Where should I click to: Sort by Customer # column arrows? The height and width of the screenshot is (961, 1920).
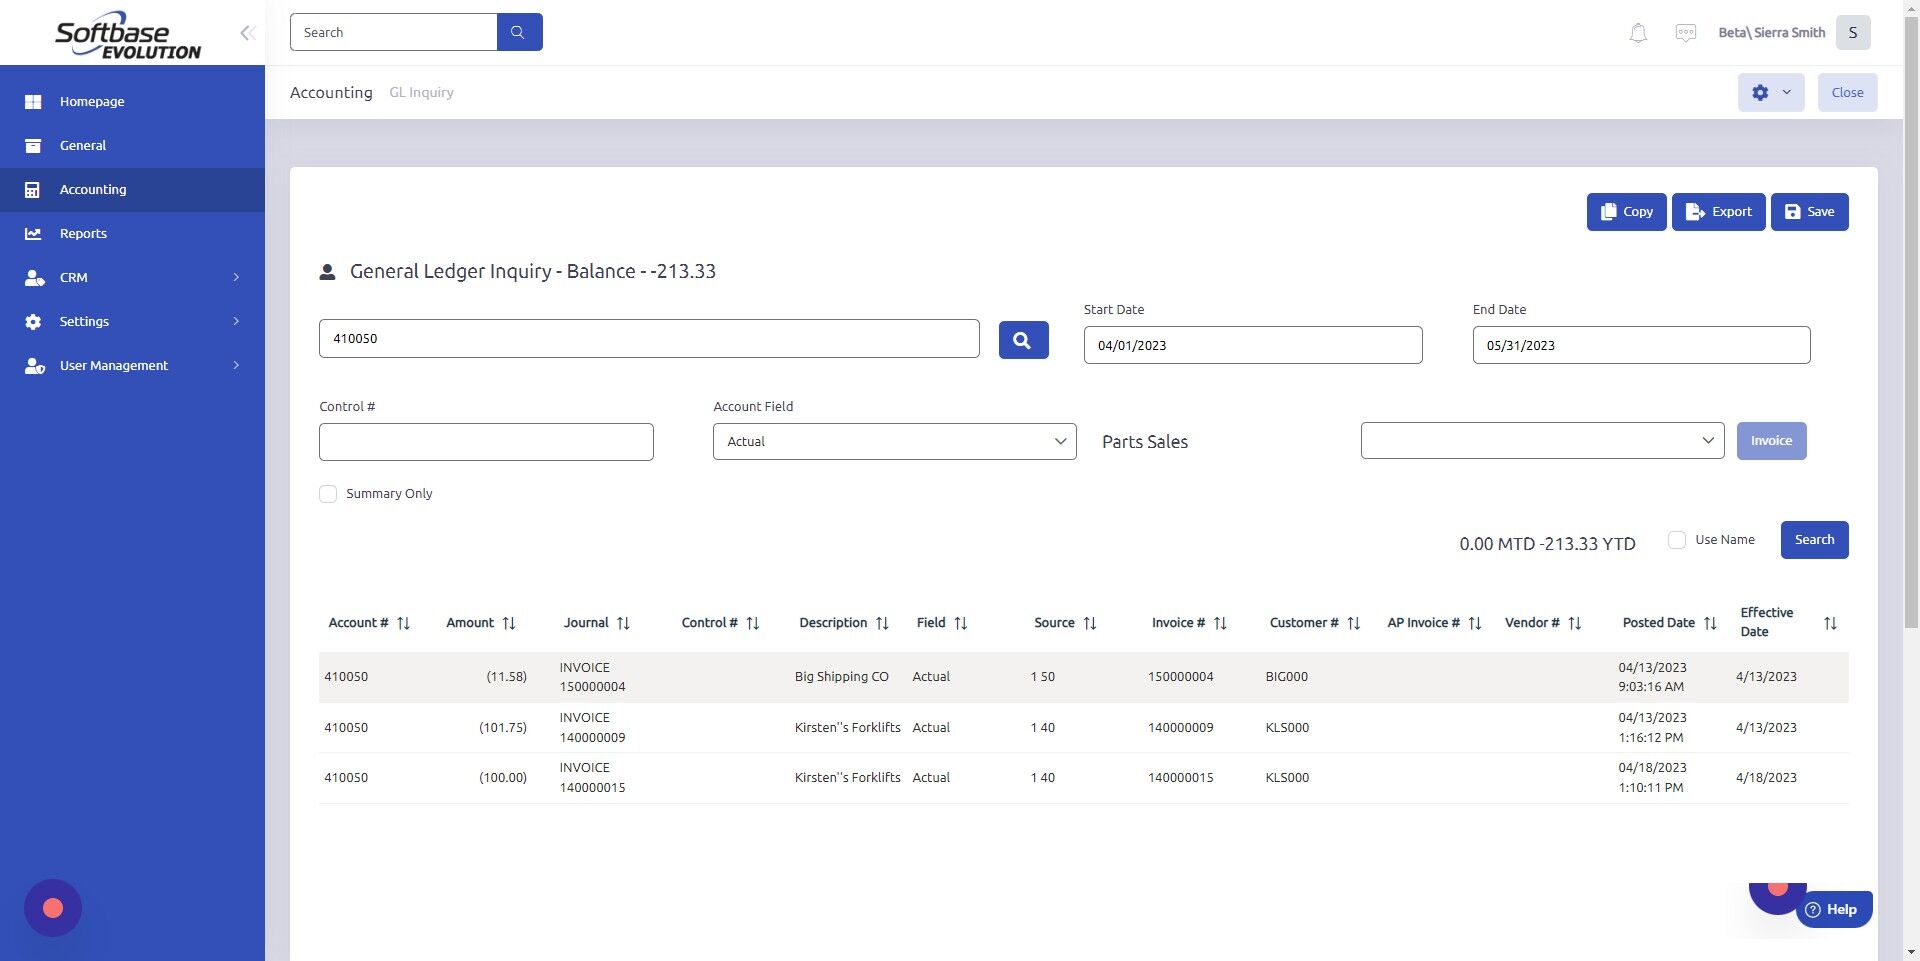1353,623
